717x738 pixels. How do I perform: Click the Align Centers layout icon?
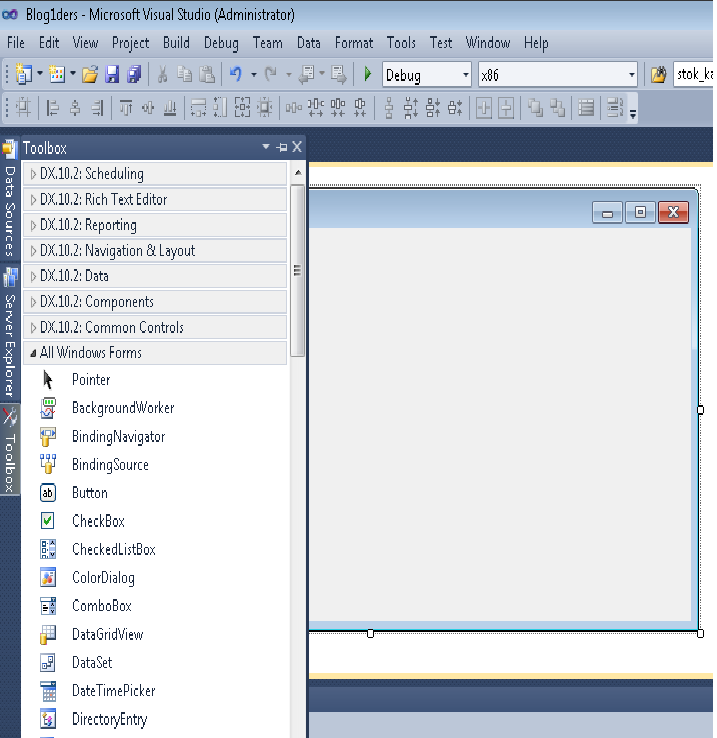(x=75, y=108)
